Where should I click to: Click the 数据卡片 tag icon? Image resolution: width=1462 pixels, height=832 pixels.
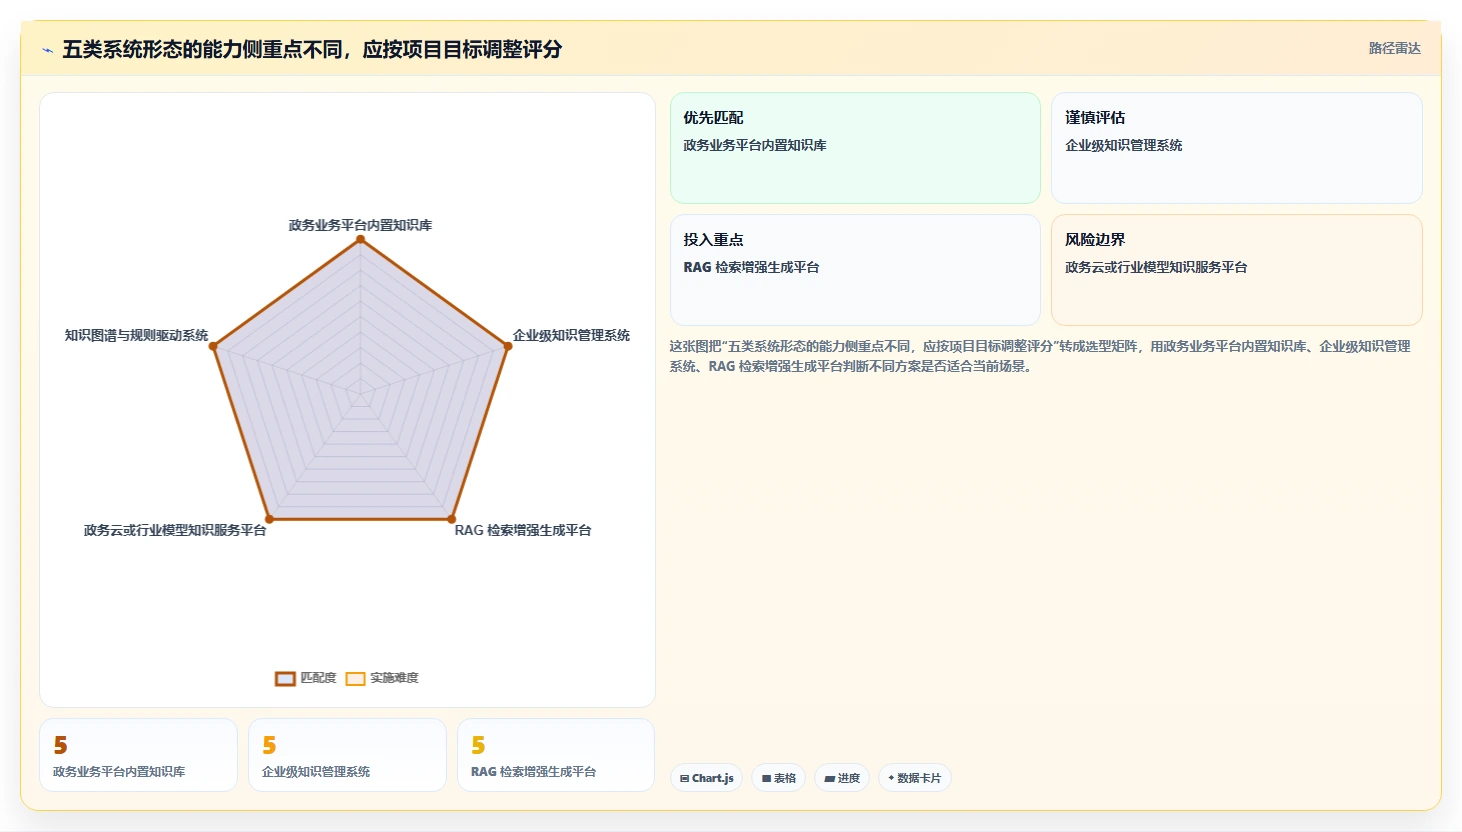(x=891, y=778)
